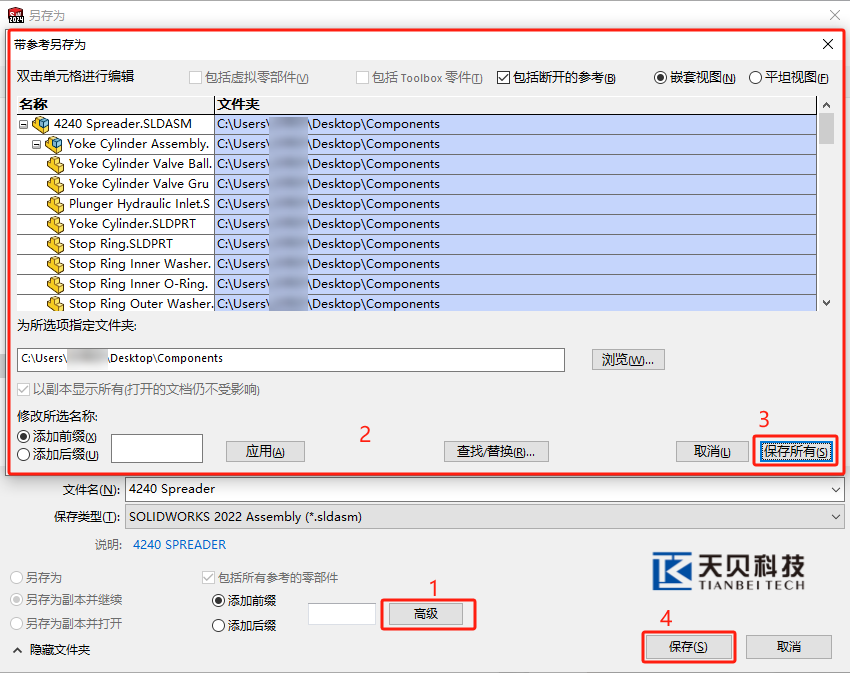The height and width of the screenshot is (673, 850).
Task: Click the 名称 column header
Action: pyautogui.click(x=115, y=104)
